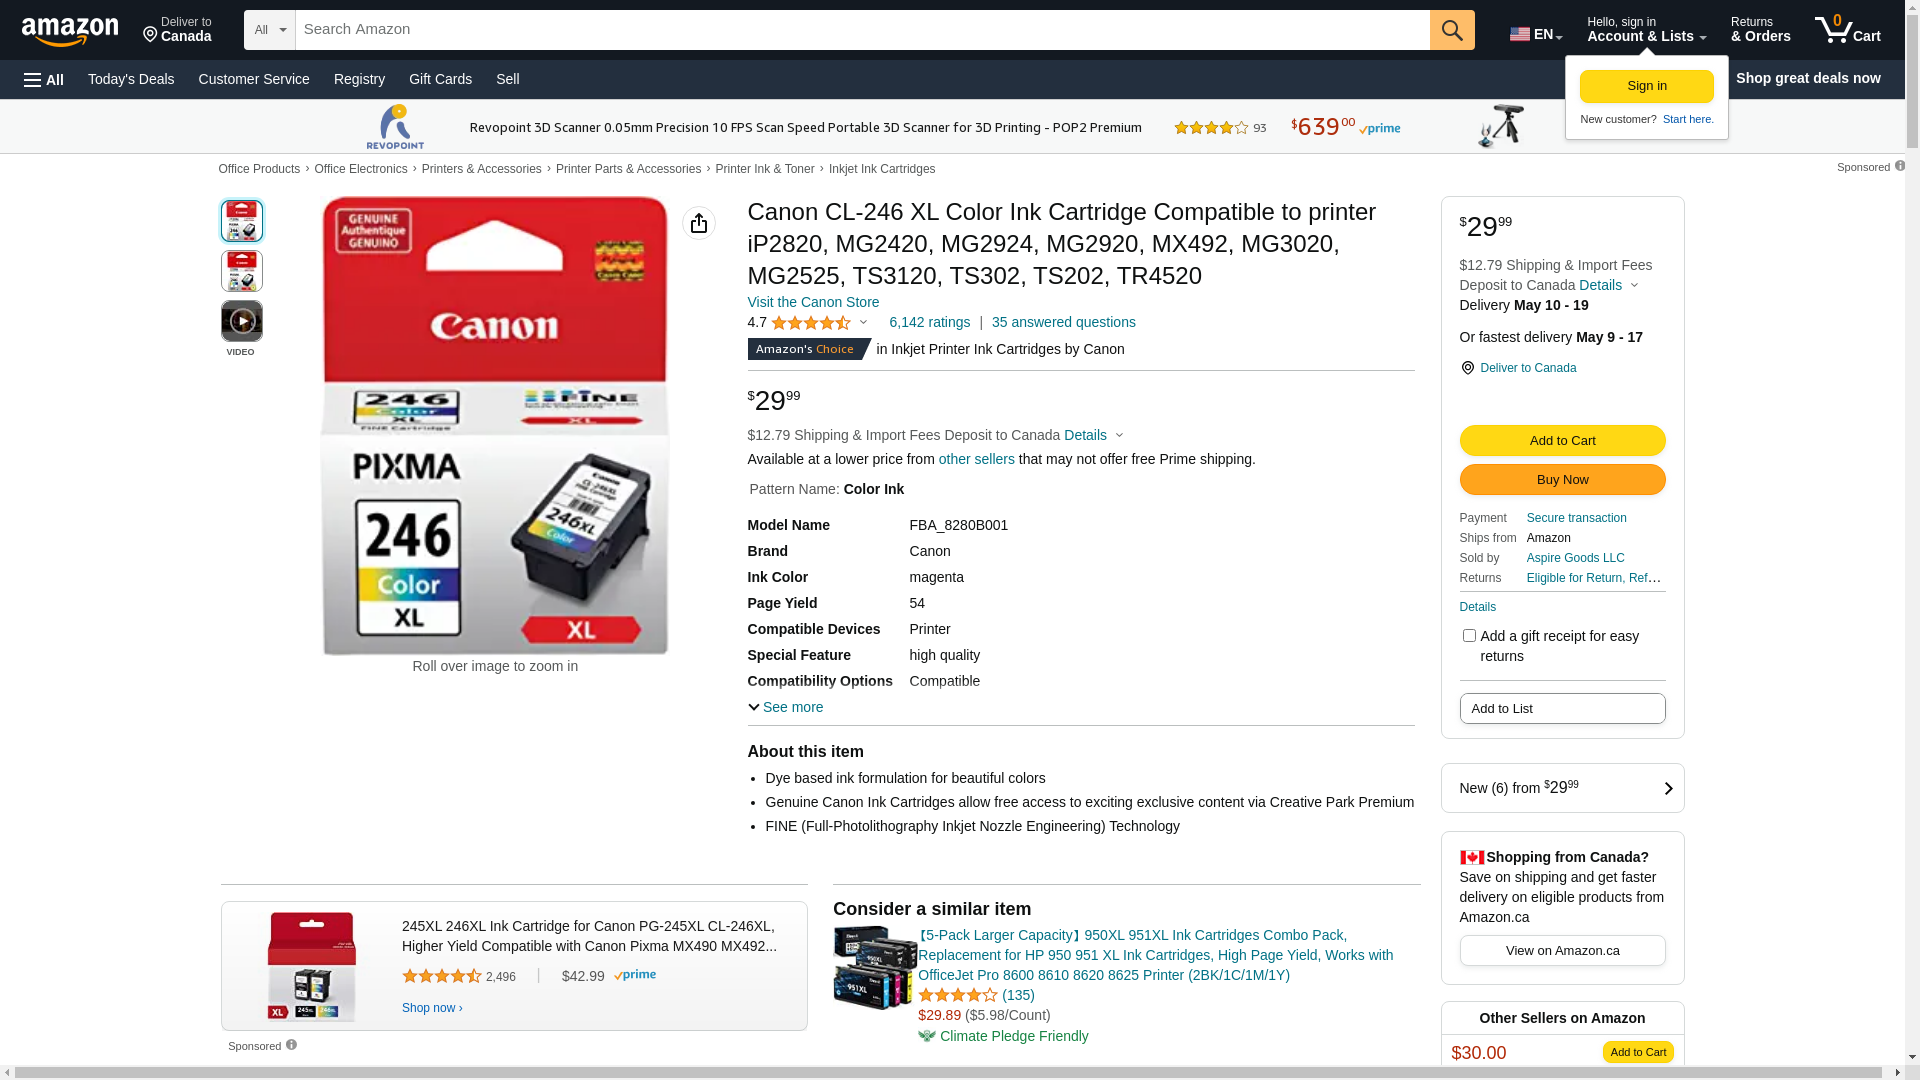Expand the EN language selector
The image size is (1920, 1080).
(x=1535, y=34)
